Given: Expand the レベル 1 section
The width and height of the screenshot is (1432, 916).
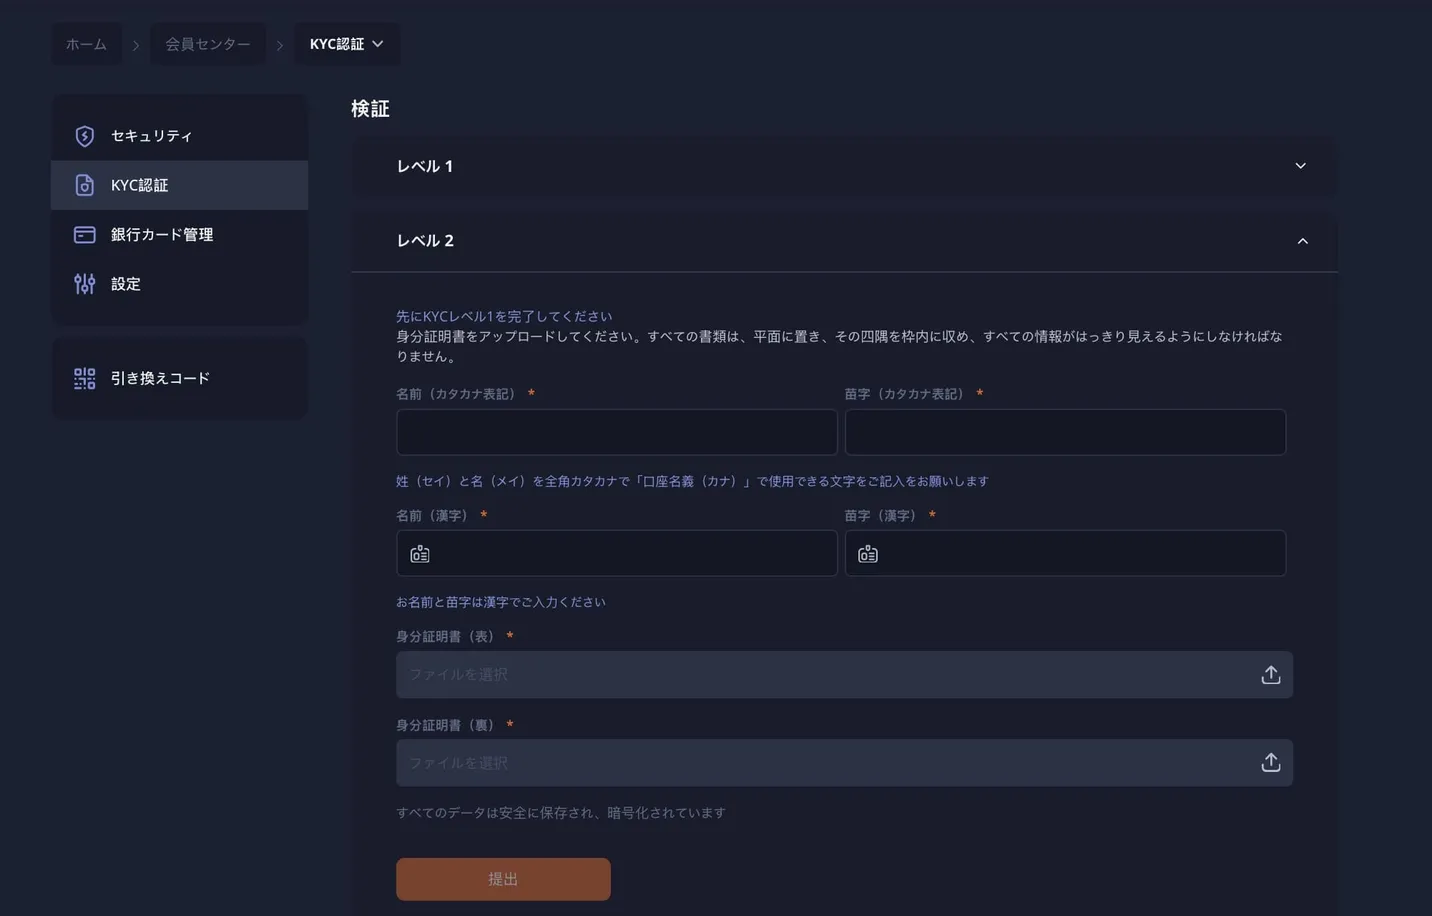Looking at the screenshot, I should pos(1300,164).
